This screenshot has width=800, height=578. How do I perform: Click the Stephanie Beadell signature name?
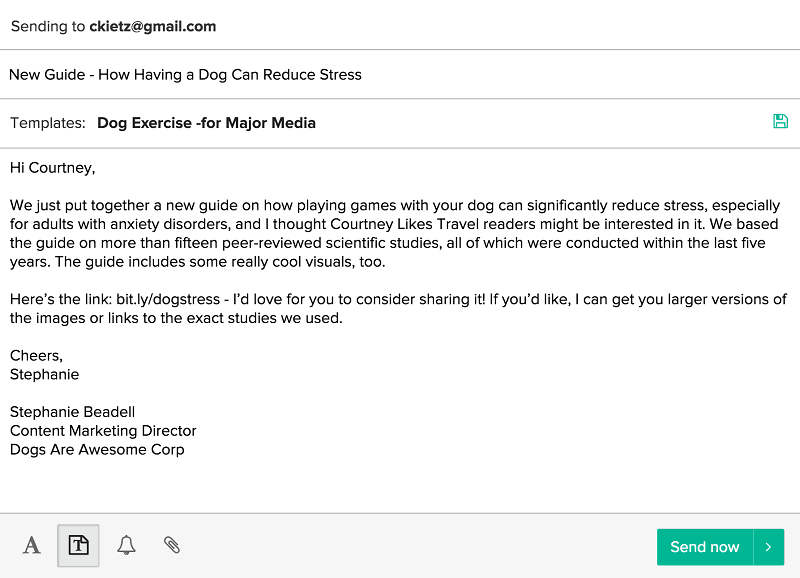coord(72,412)
